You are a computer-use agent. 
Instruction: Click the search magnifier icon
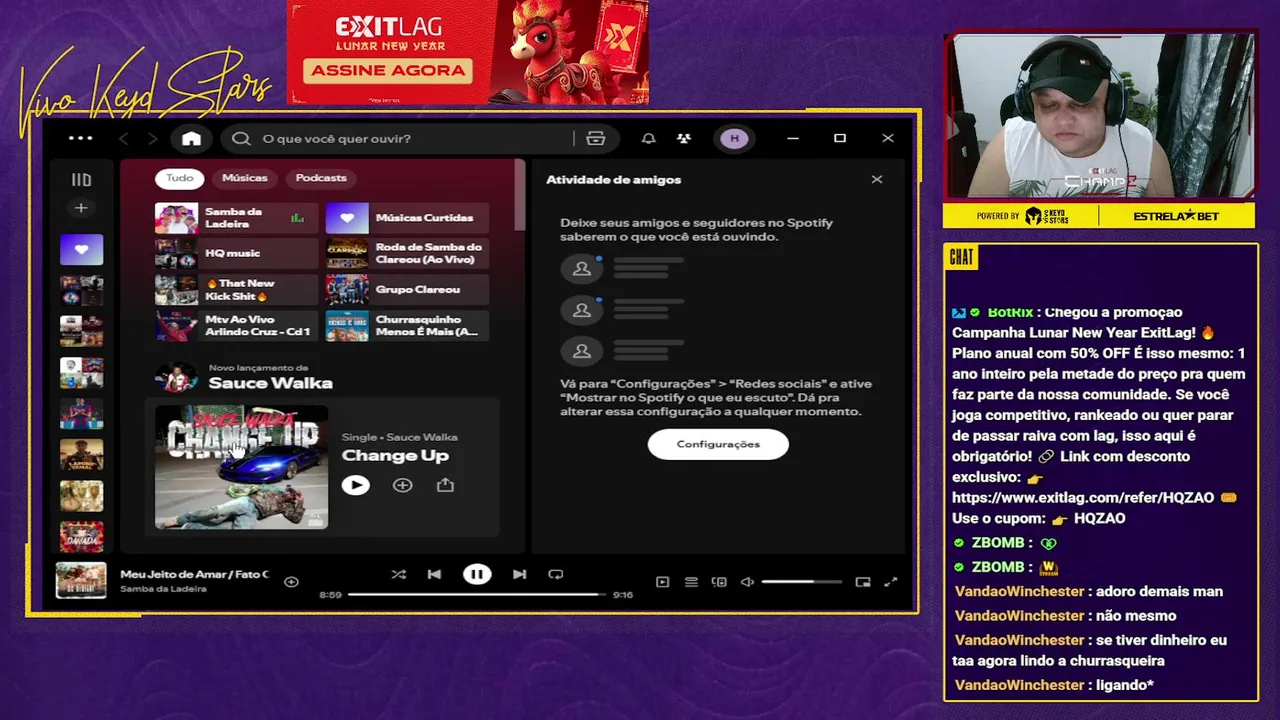[x=241, y=139]
